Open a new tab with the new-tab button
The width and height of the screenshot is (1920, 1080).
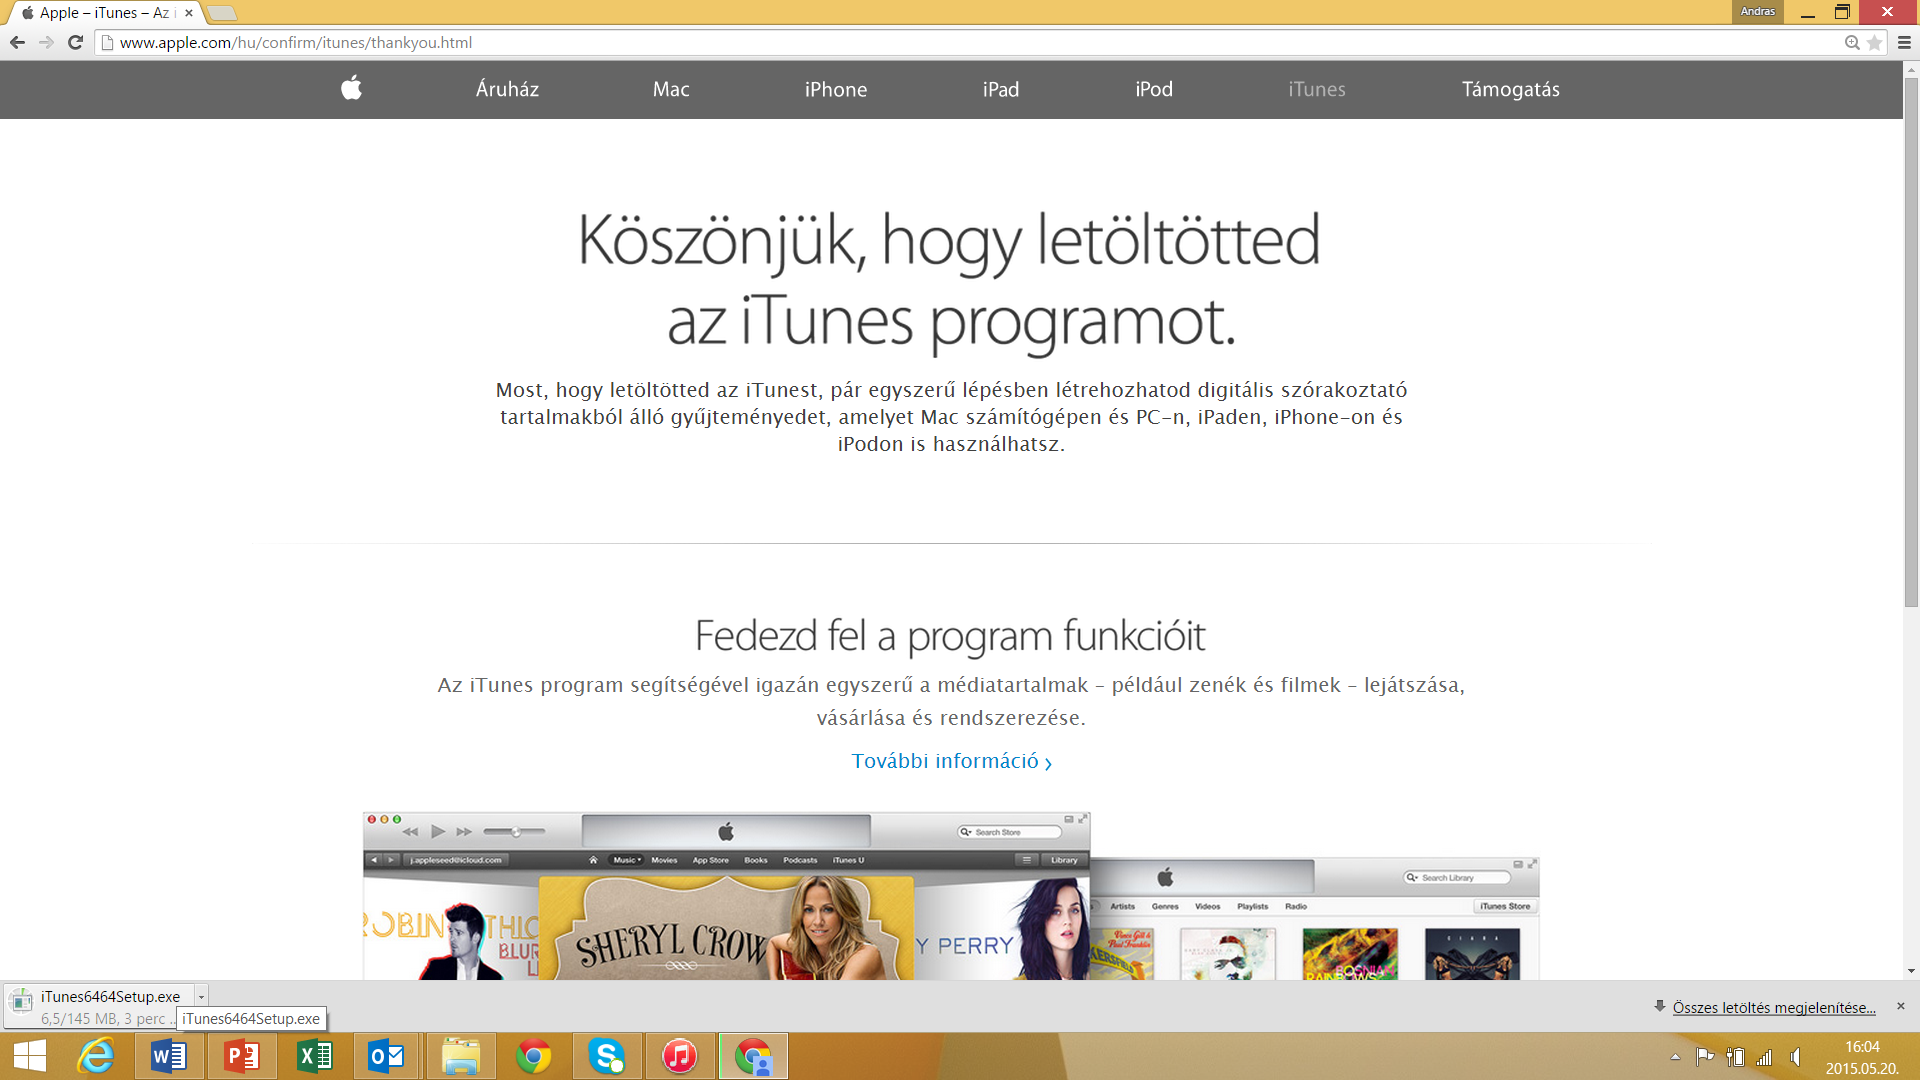pos(222,13)
